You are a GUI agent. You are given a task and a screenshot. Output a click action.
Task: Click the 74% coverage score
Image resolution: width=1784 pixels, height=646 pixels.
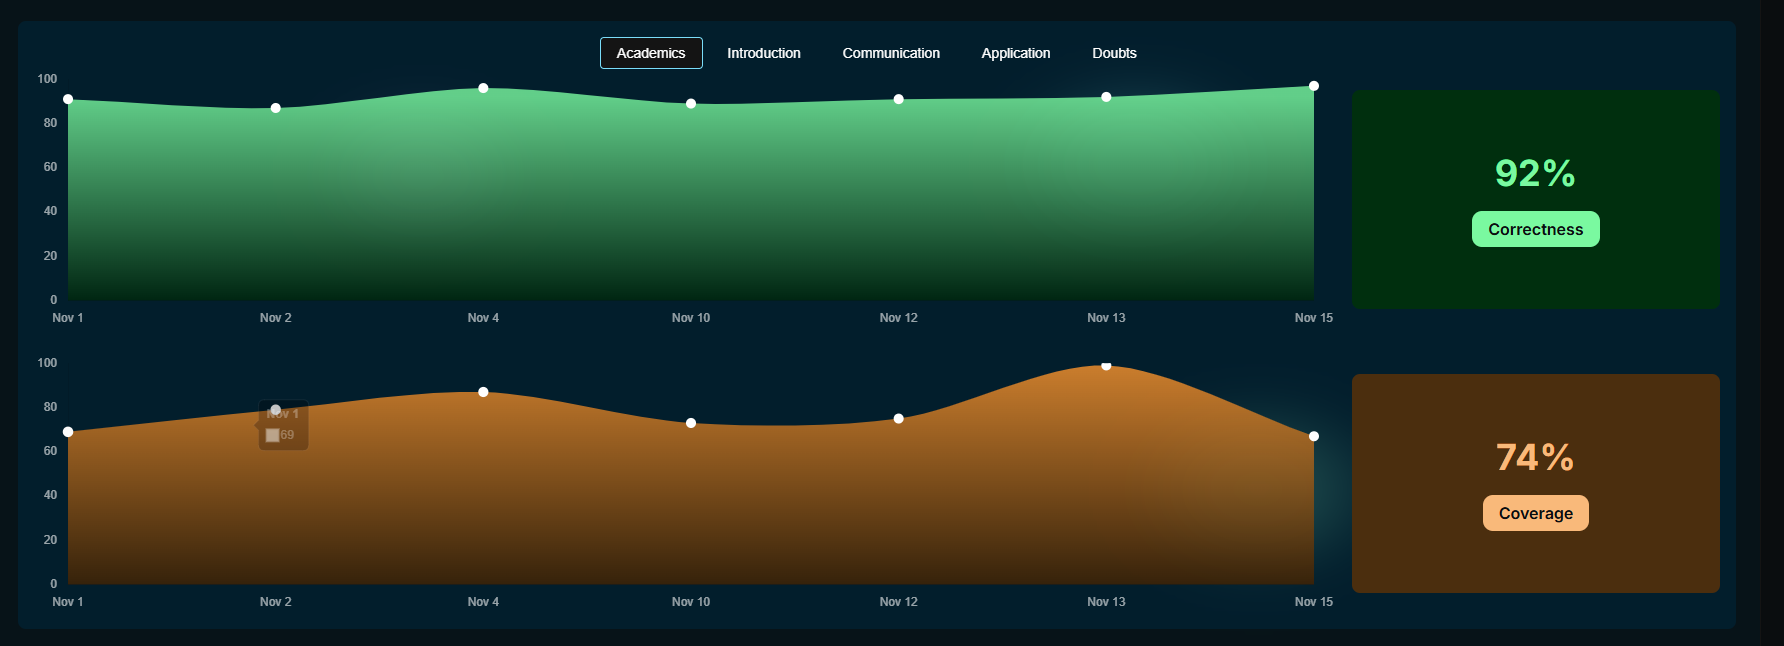point(1535,457)
